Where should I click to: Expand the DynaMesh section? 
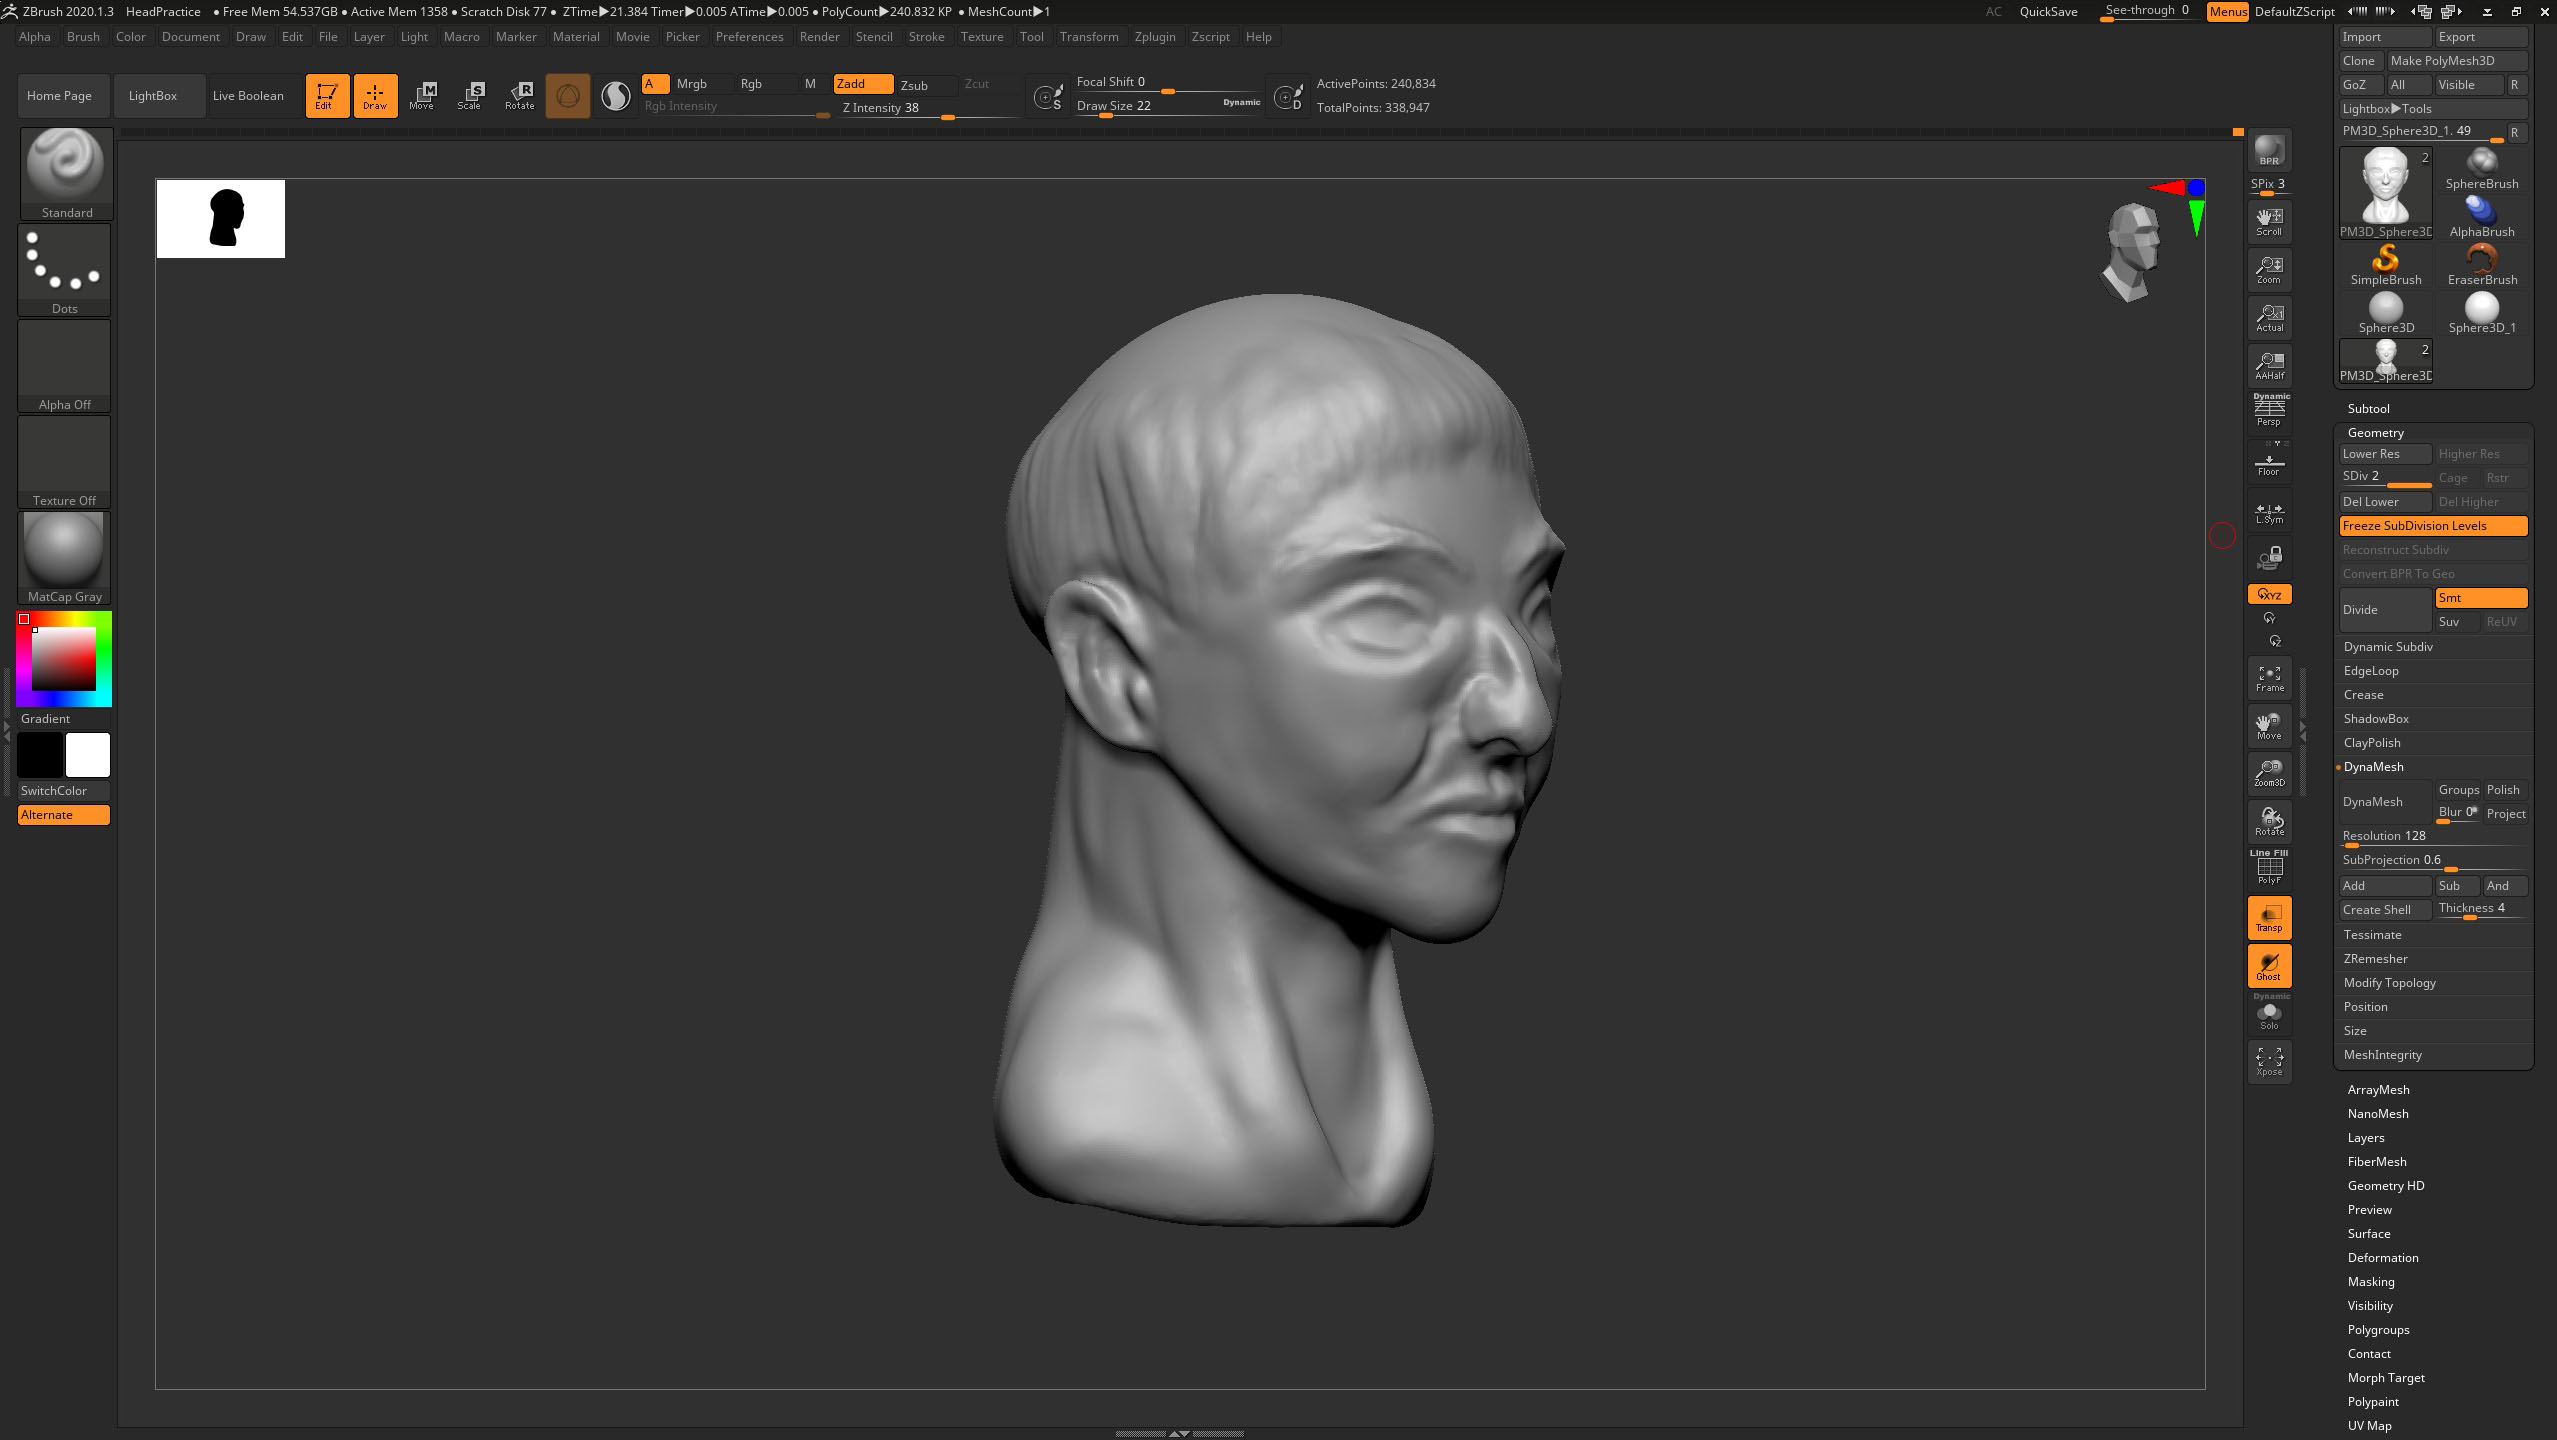2374,766
